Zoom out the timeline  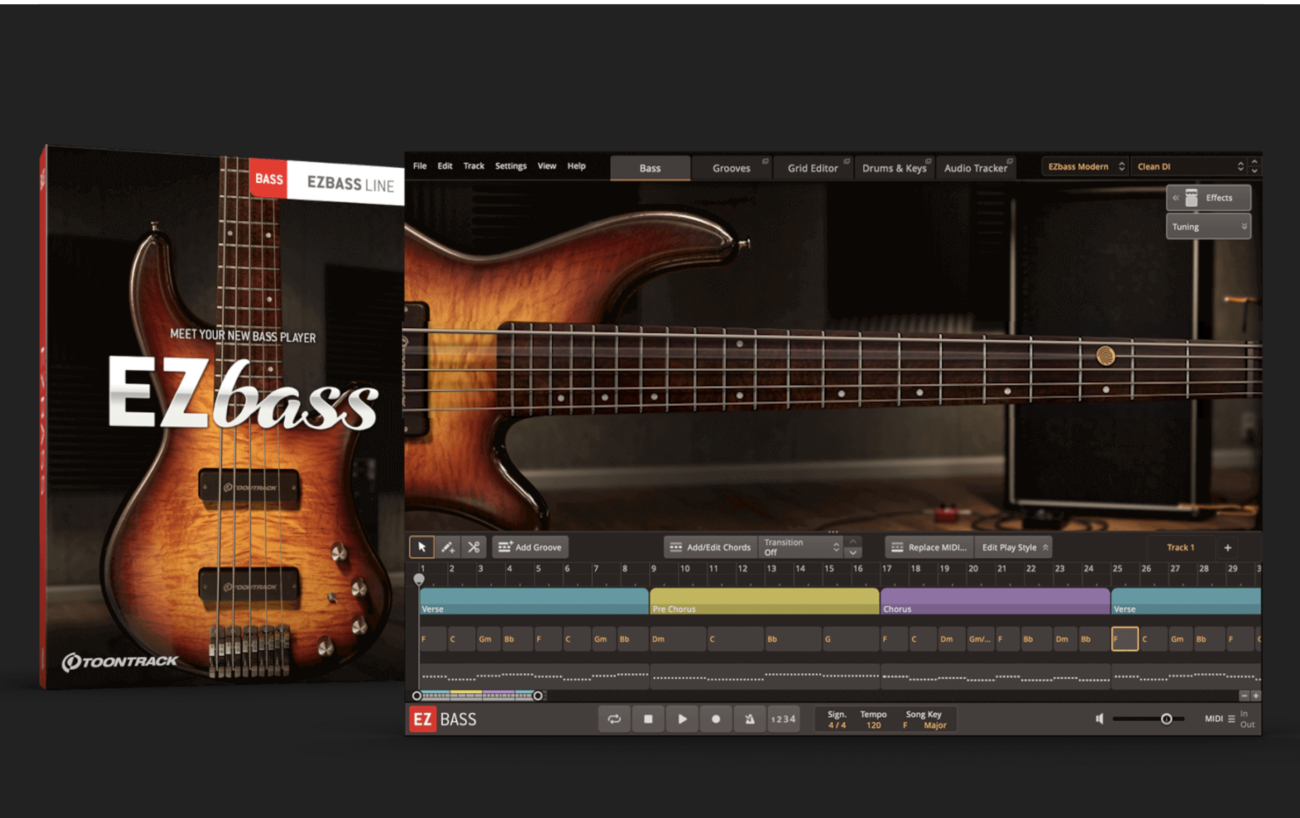[x=1244, y=696]
